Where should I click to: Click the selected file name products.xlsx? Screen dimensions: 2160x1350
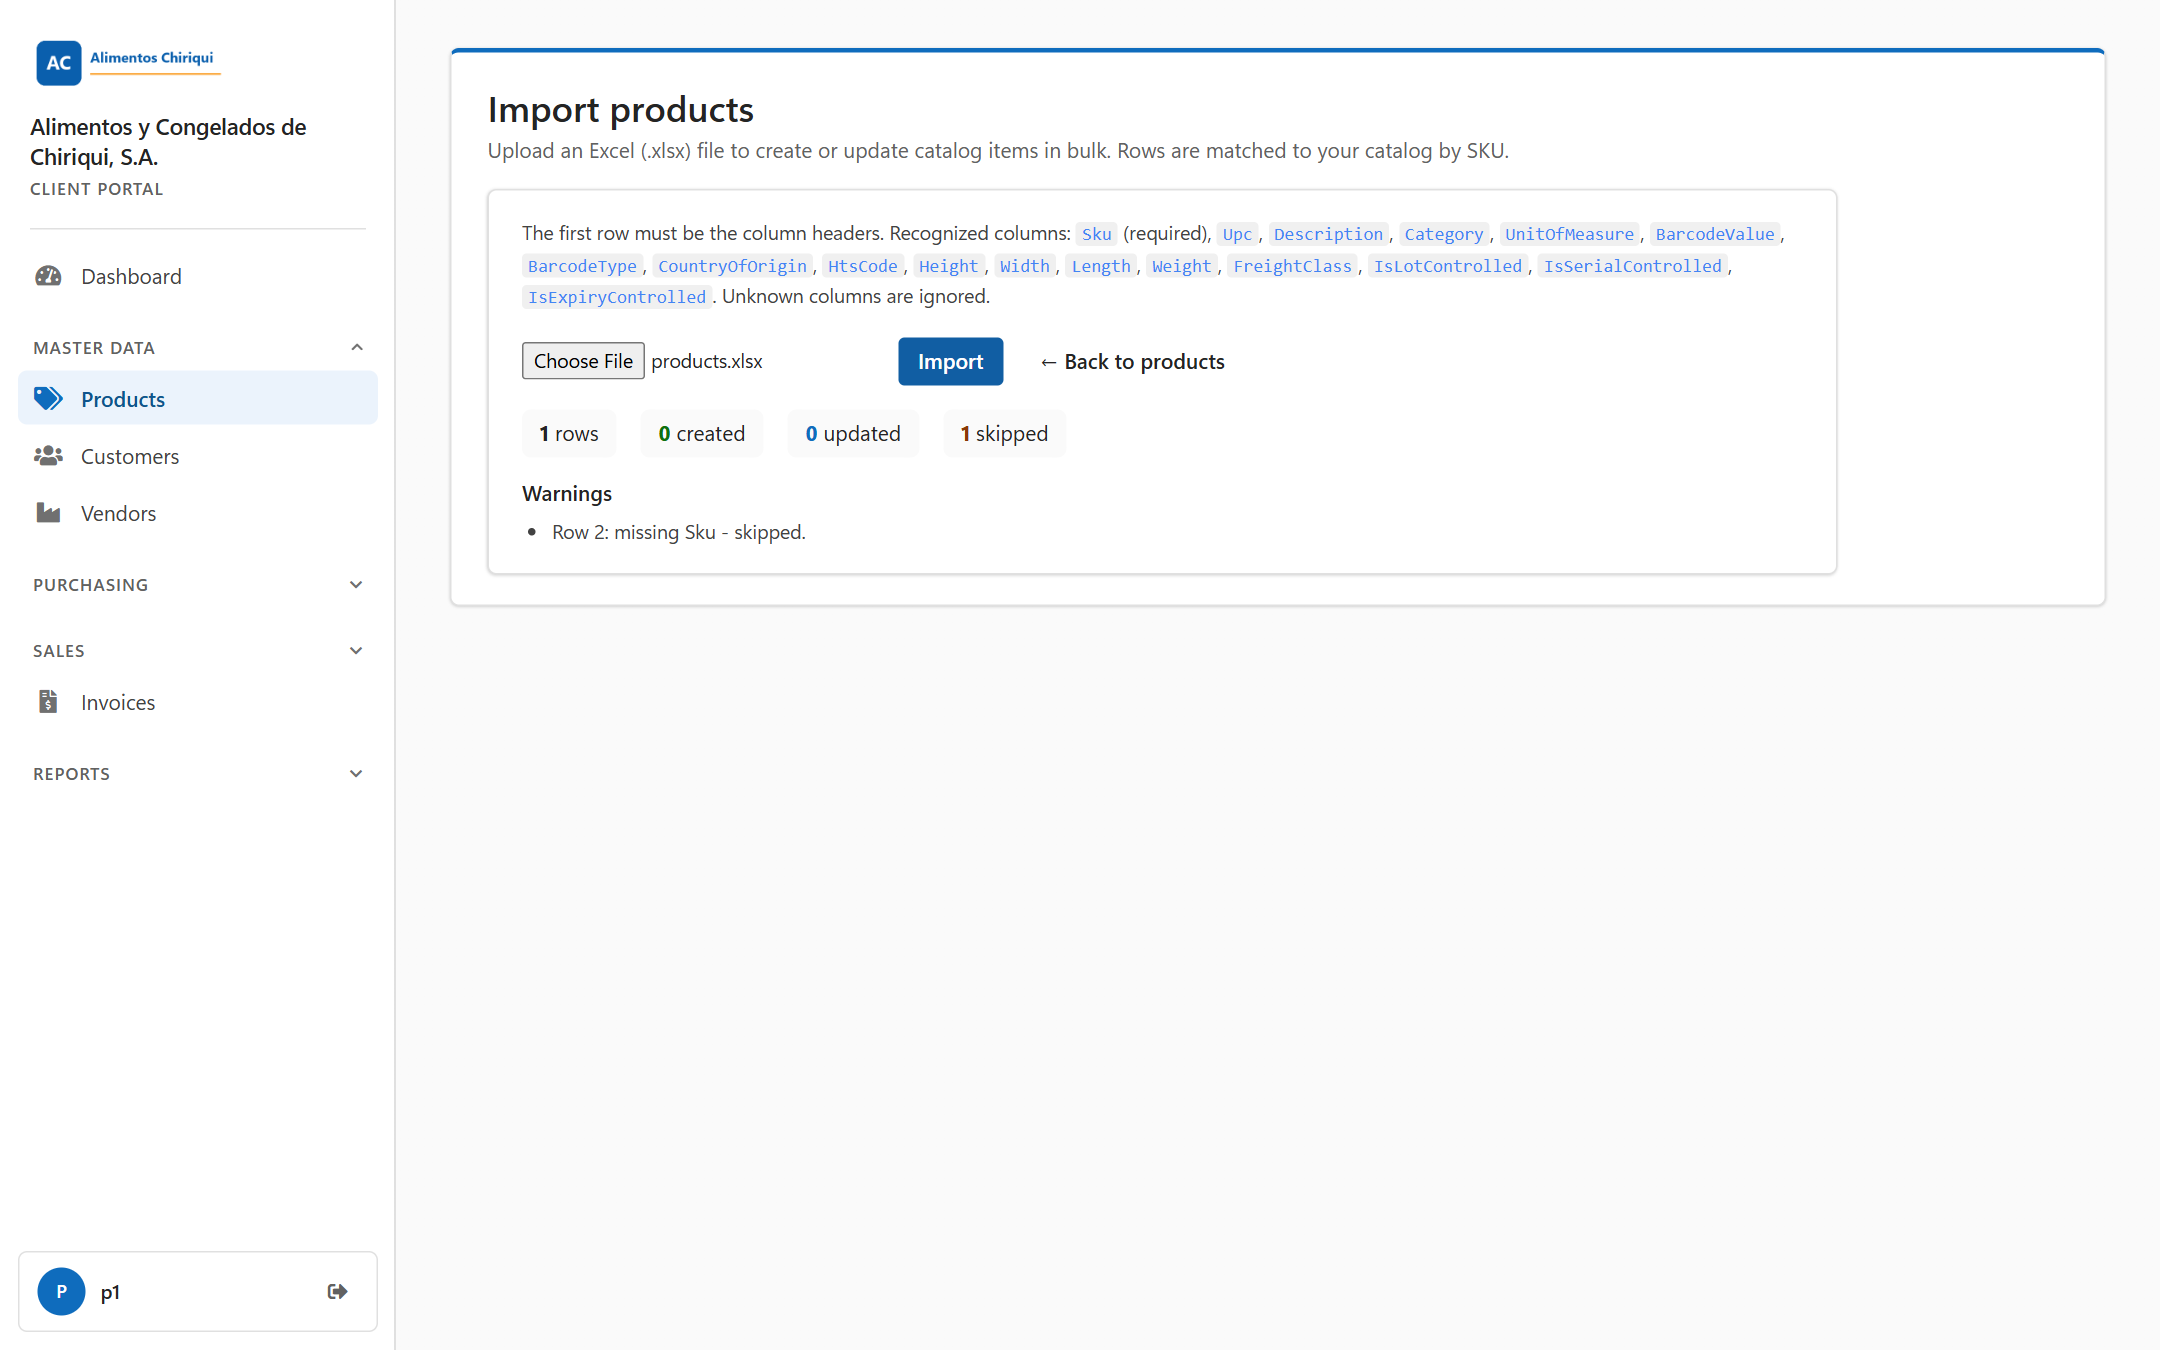pos(707,361)
